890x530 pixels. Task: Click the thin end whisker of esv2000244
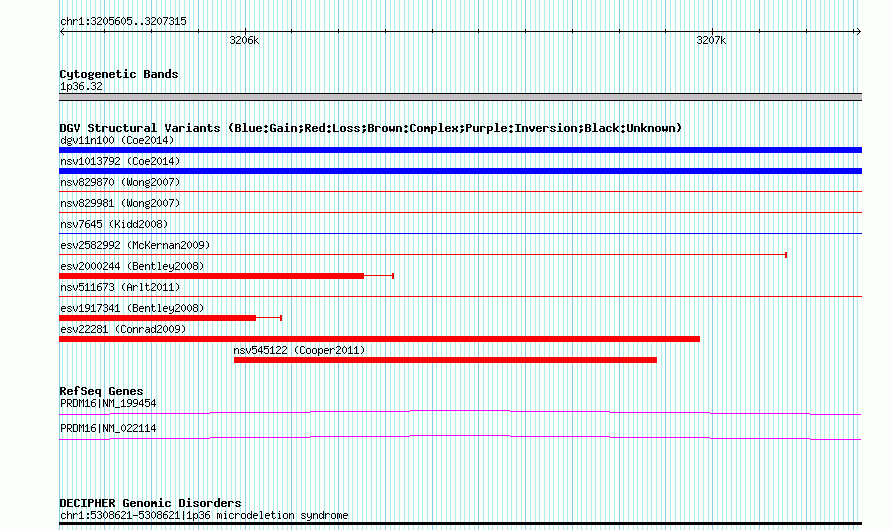(x=379, y=276)
